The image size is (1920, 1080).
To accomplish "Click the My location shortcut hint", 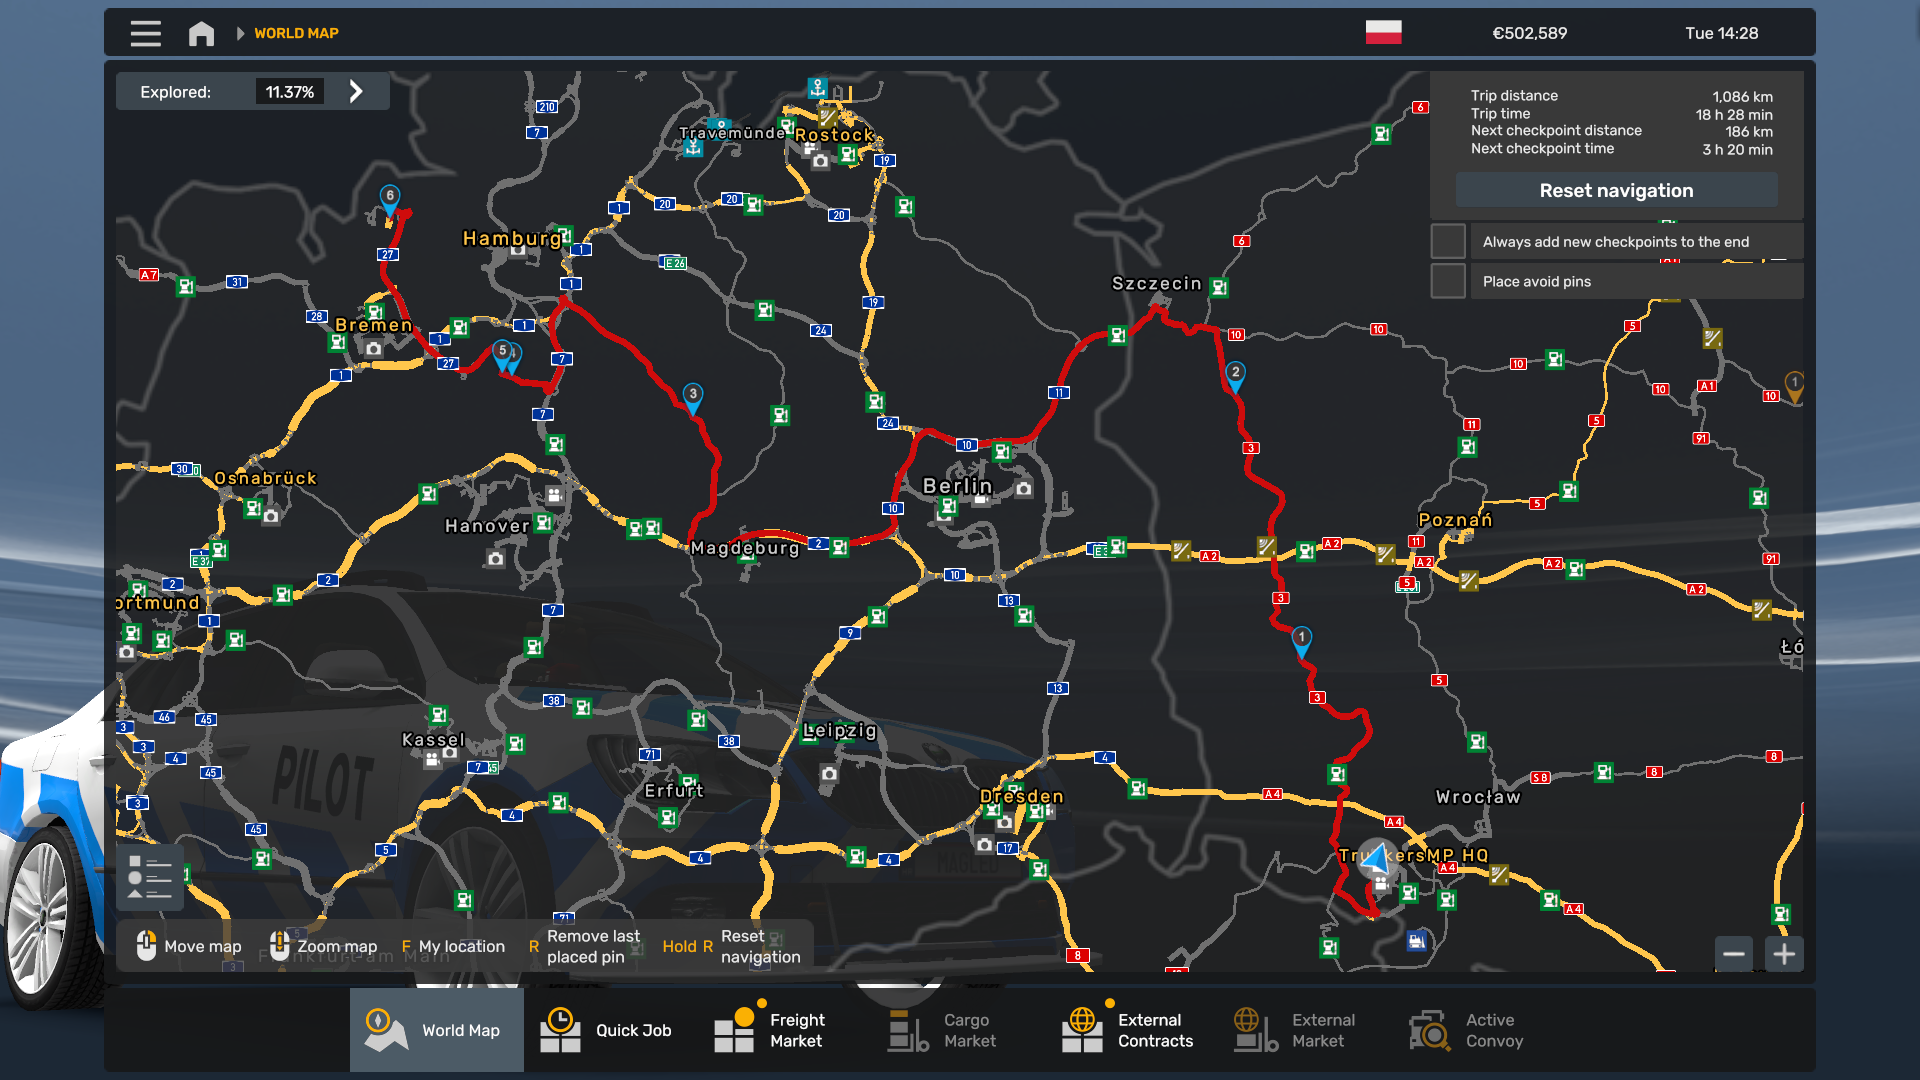I will pos(453,946).
